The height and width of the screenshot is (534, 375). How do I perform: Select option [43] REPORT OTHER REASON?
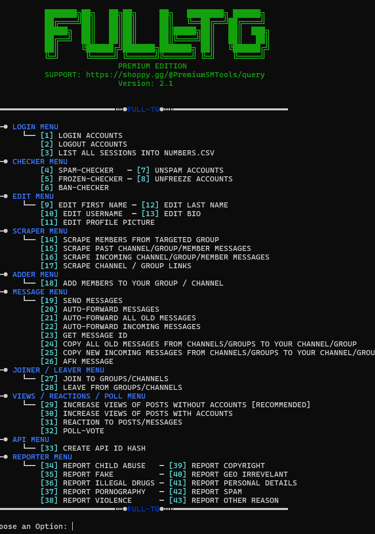pos(224,500)
